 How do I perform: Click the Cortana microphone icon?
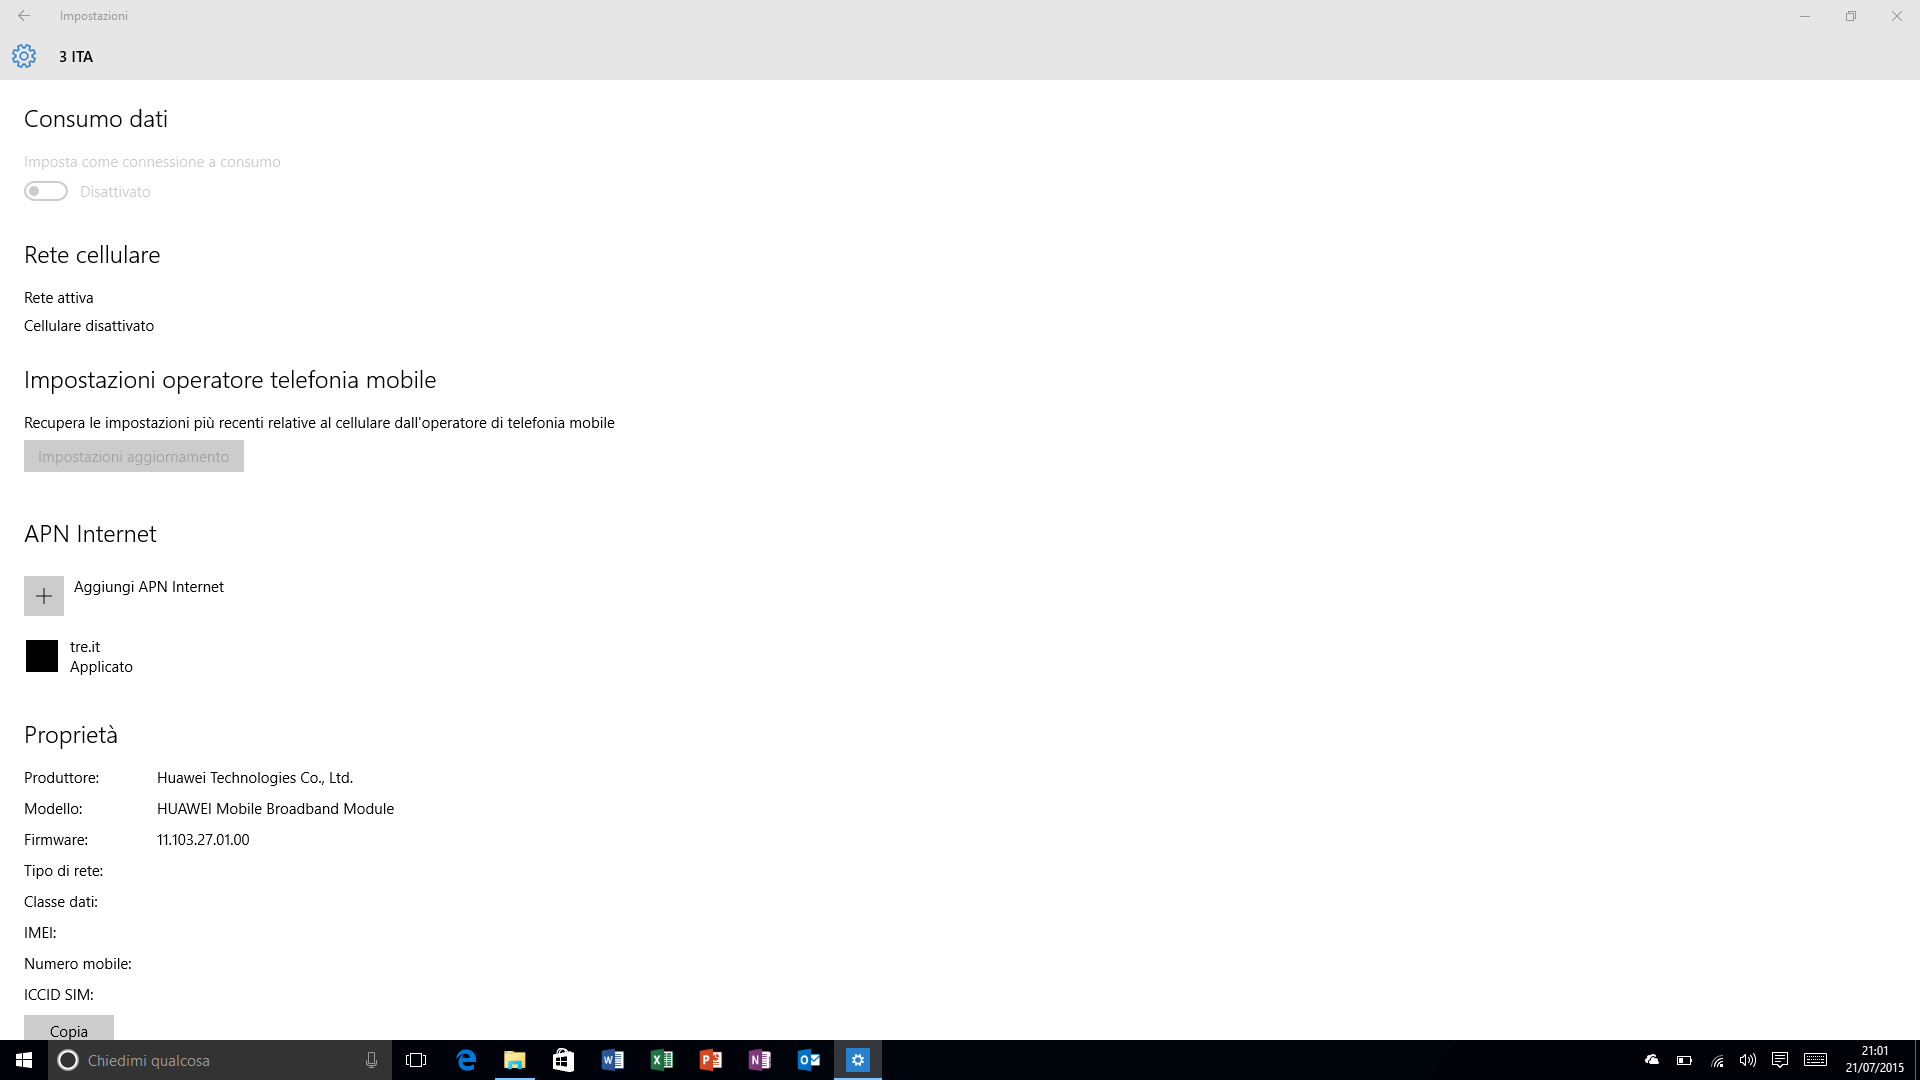point(371,1060)
